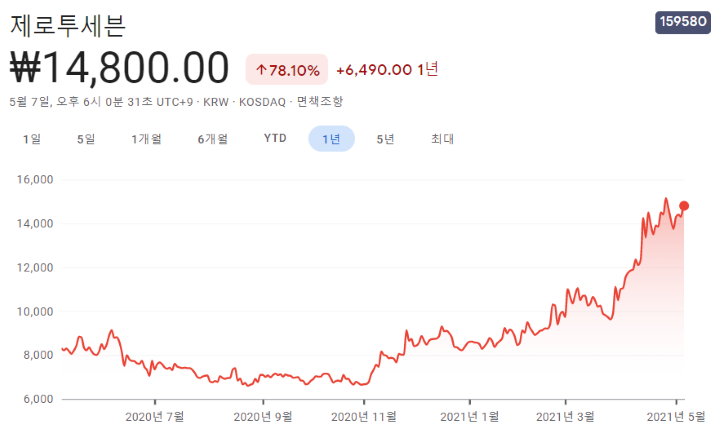Click the 16,000 y-axis label

click(x=35, y=180)
